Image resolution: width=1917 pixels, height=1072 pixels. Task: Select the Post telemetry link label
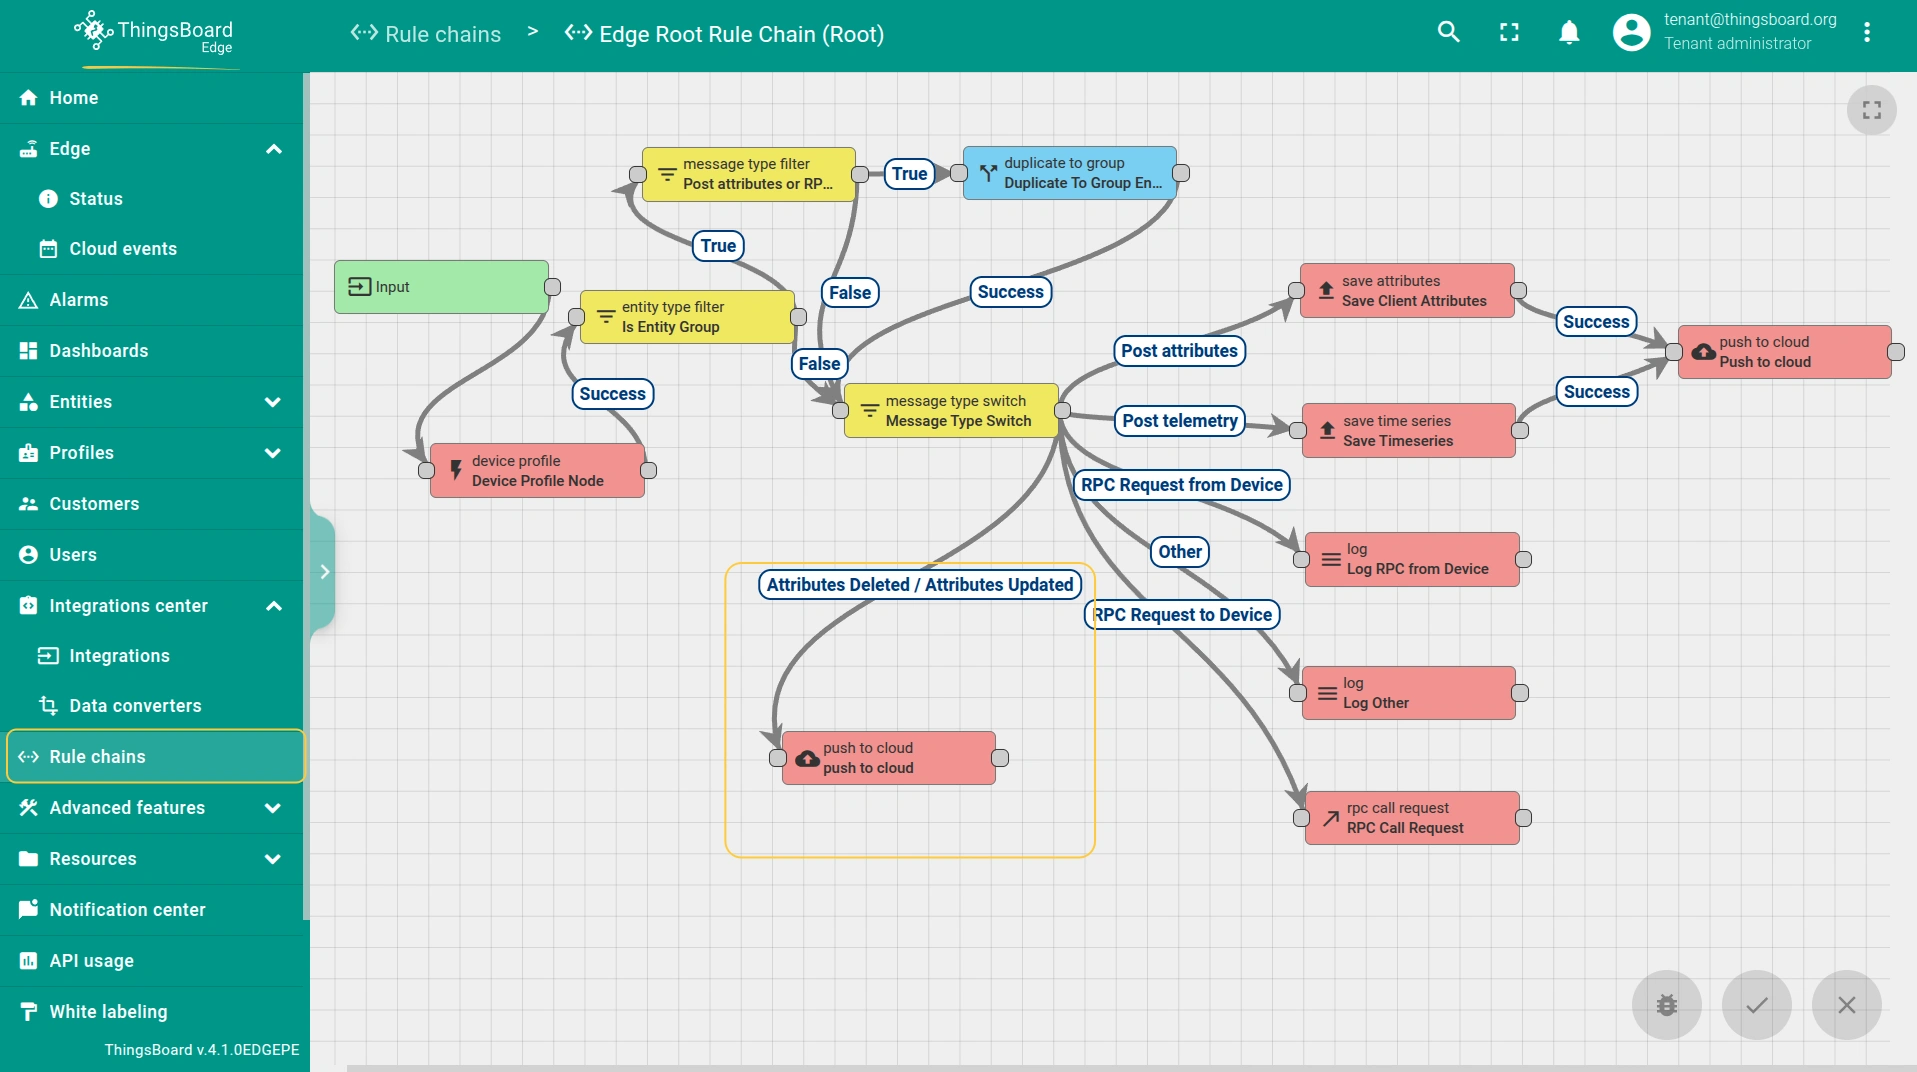pos(1179,421)
